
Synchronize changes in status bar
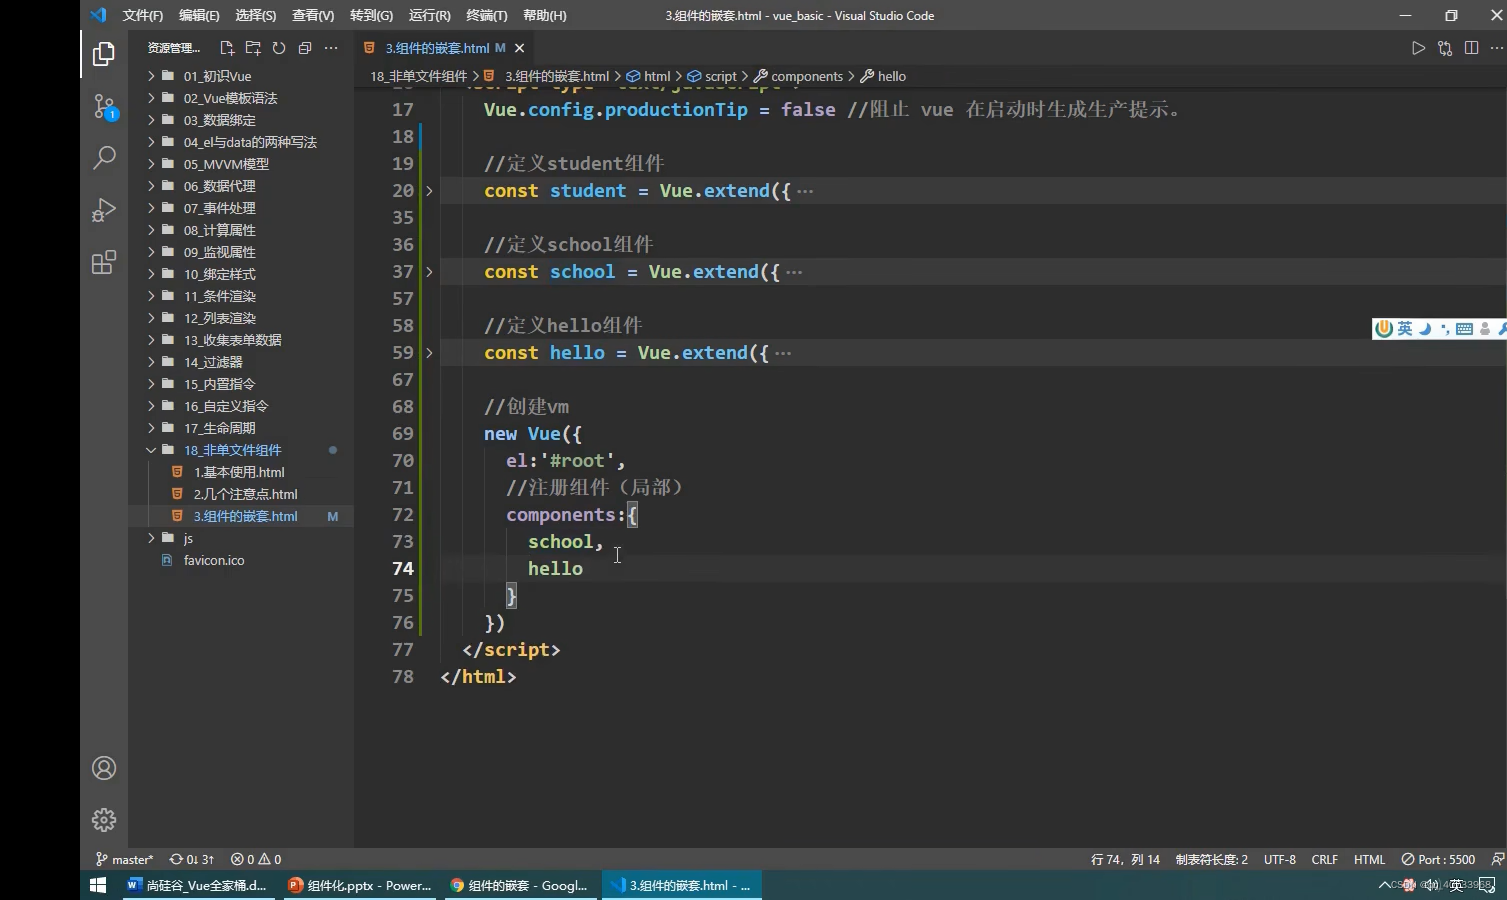point(191,859)
